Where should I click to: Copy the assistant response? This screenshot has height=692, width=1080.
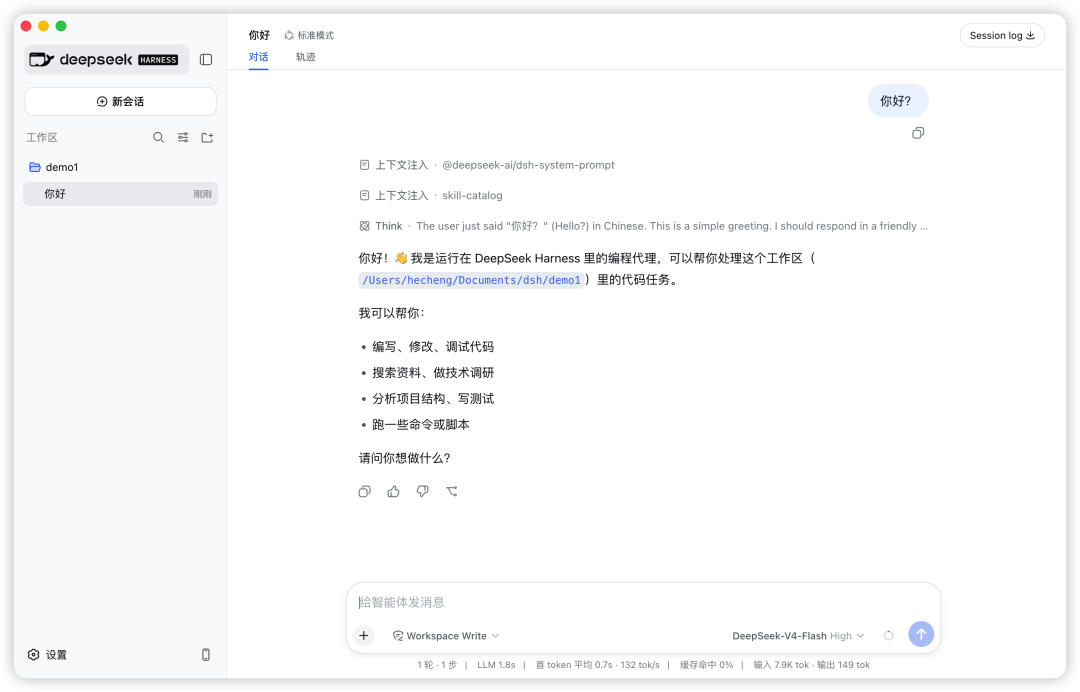pyautogui.click(x=364, y=492)
